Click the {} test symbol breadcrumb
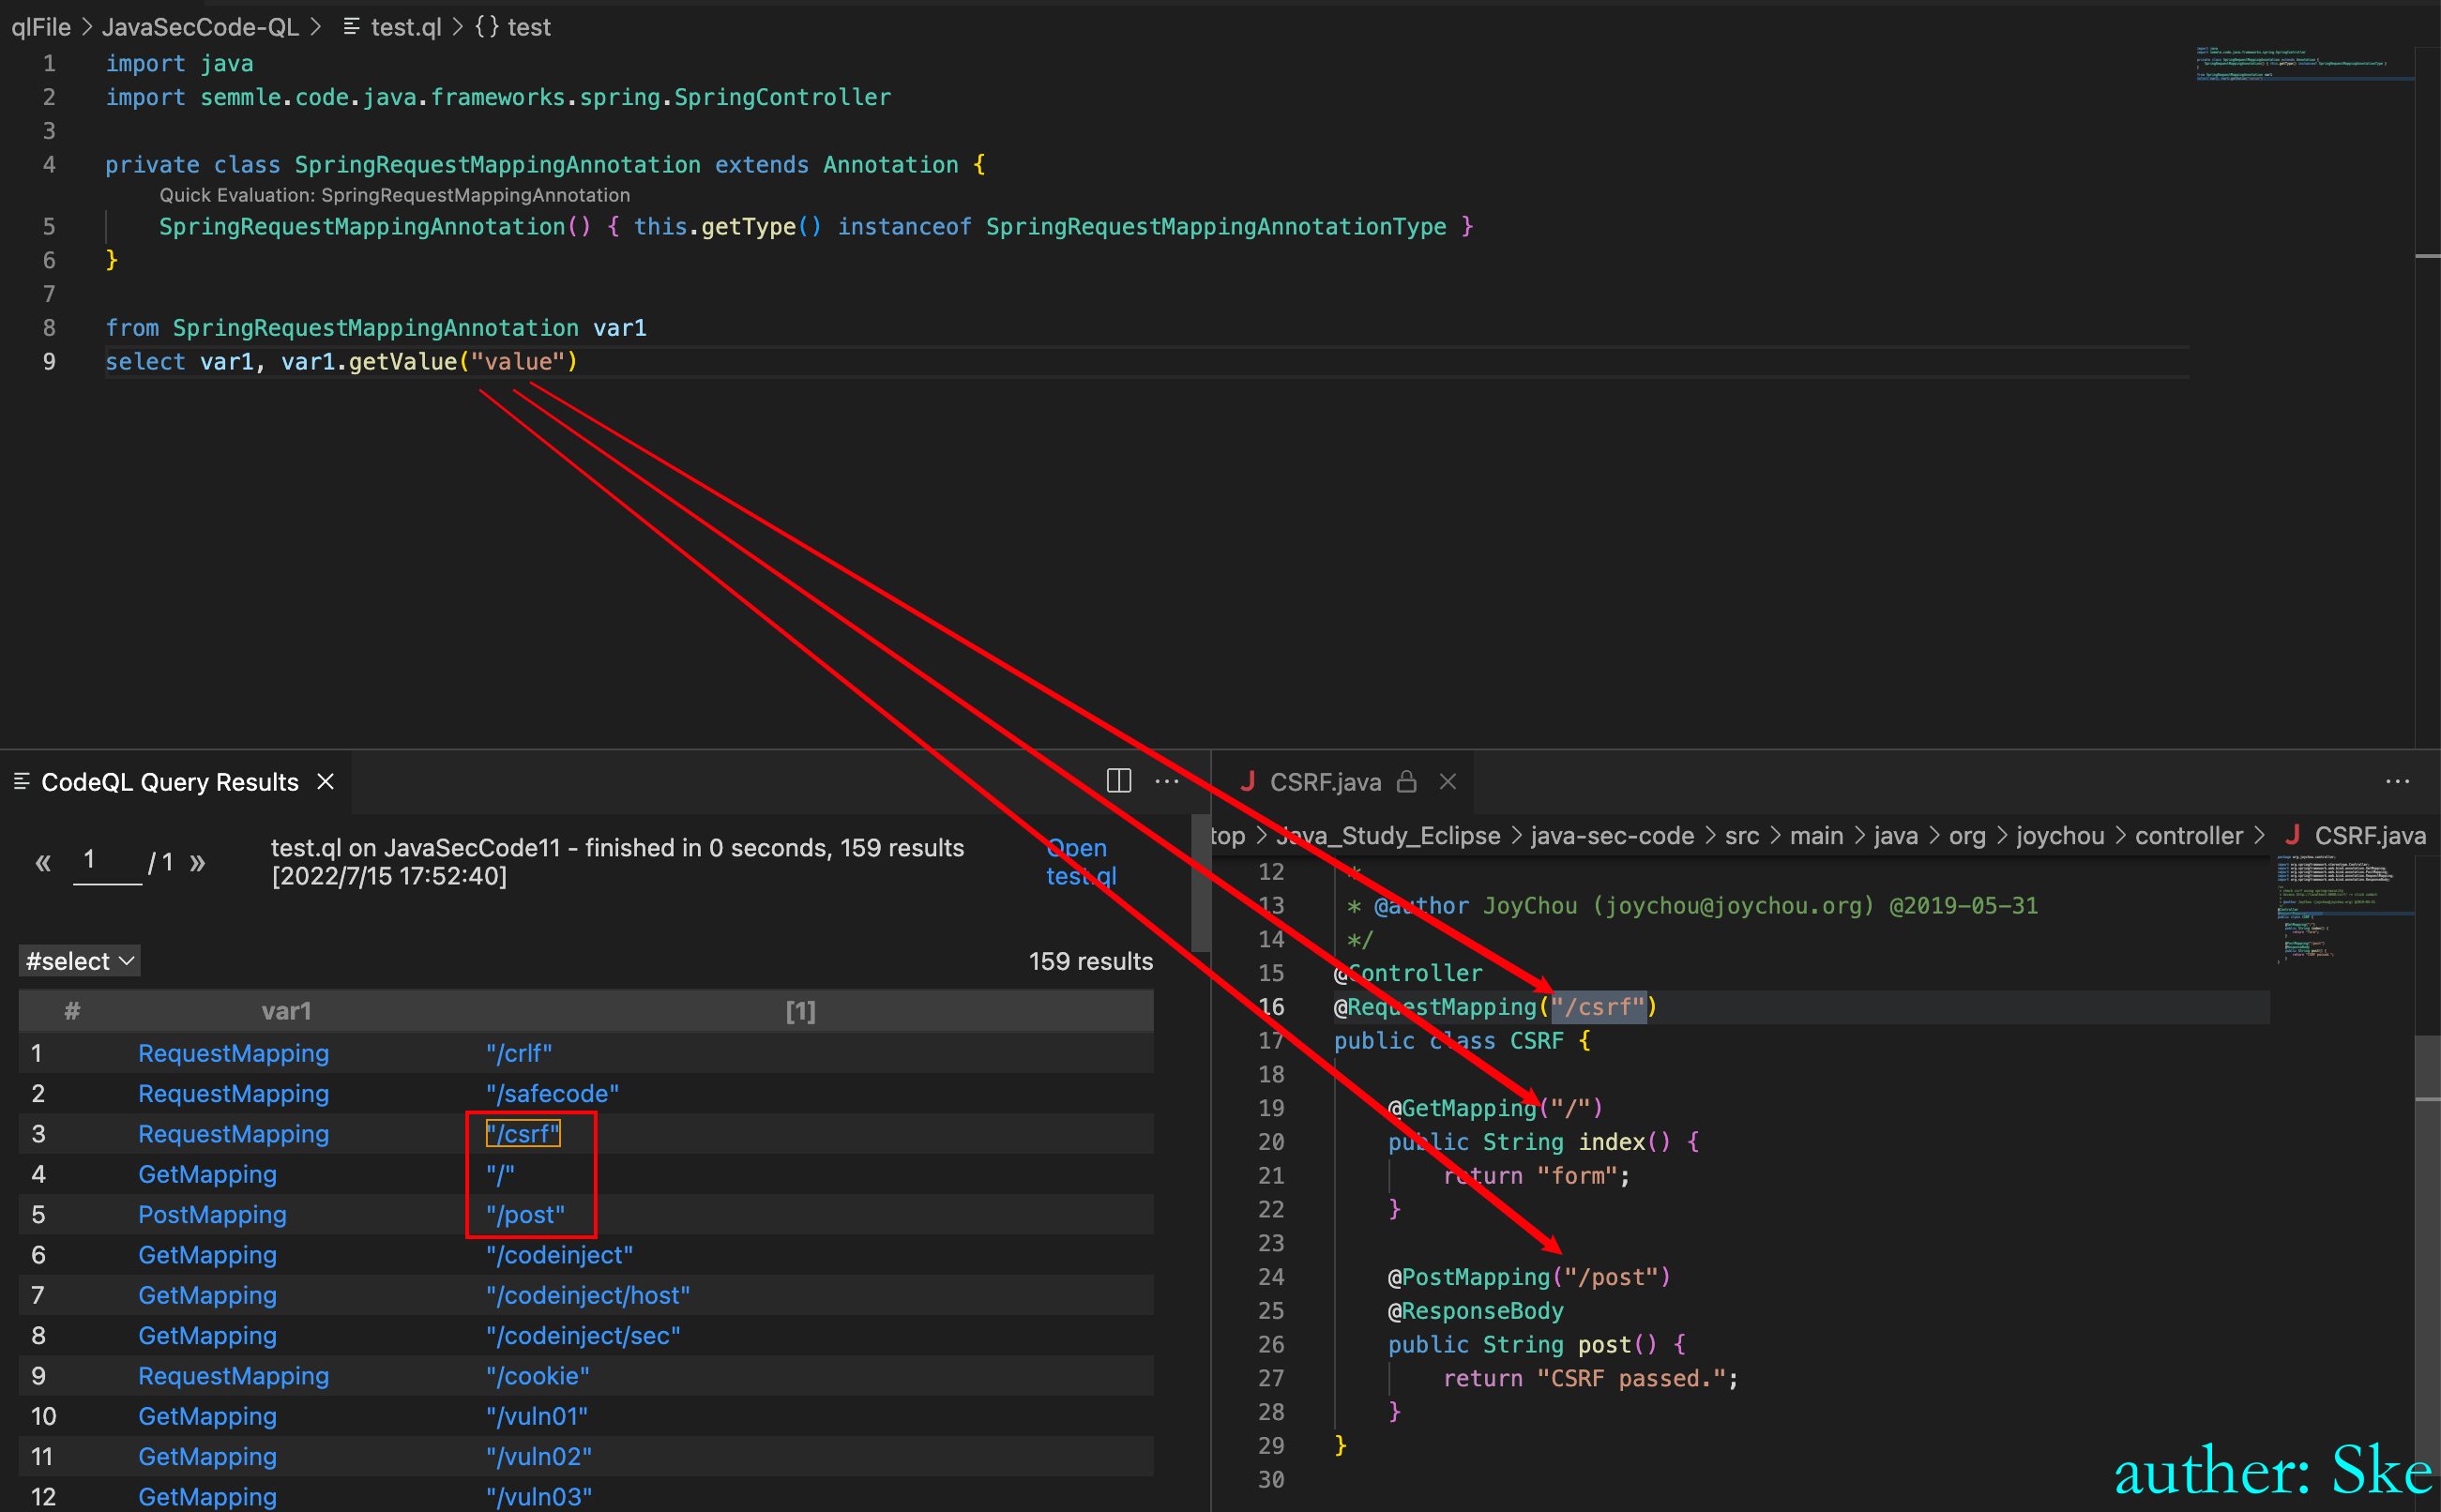2441x1512 pixels. coord(513,27)
